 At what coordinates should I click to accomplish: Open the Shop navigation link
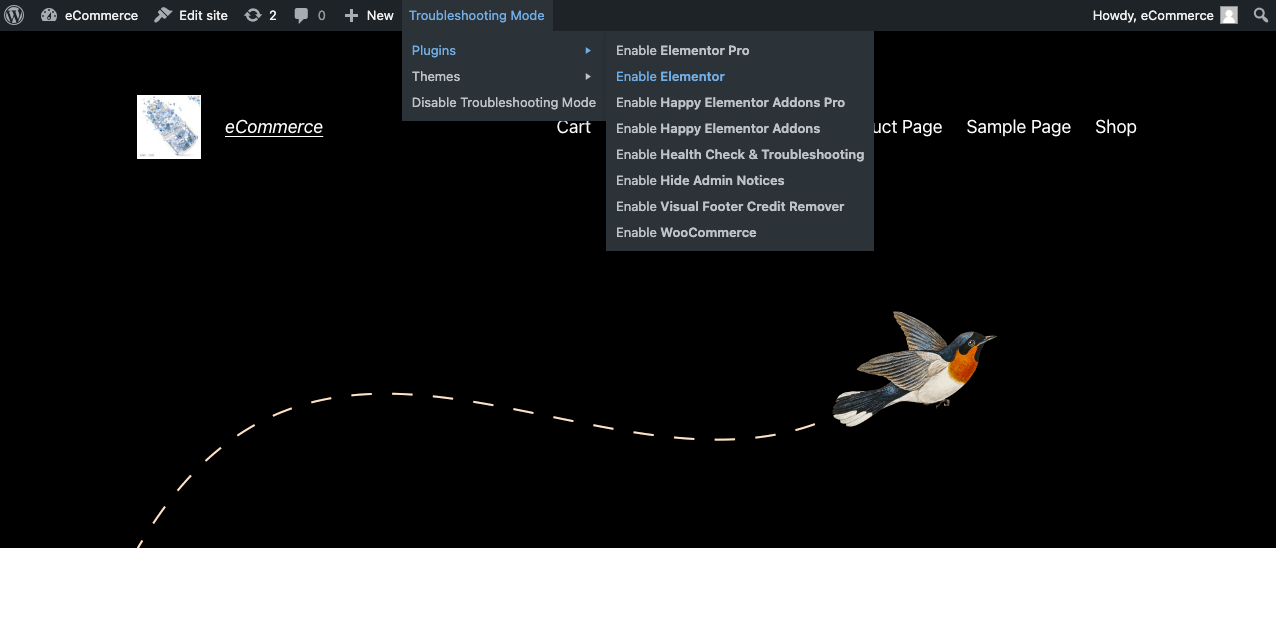tap(1116, 127)
